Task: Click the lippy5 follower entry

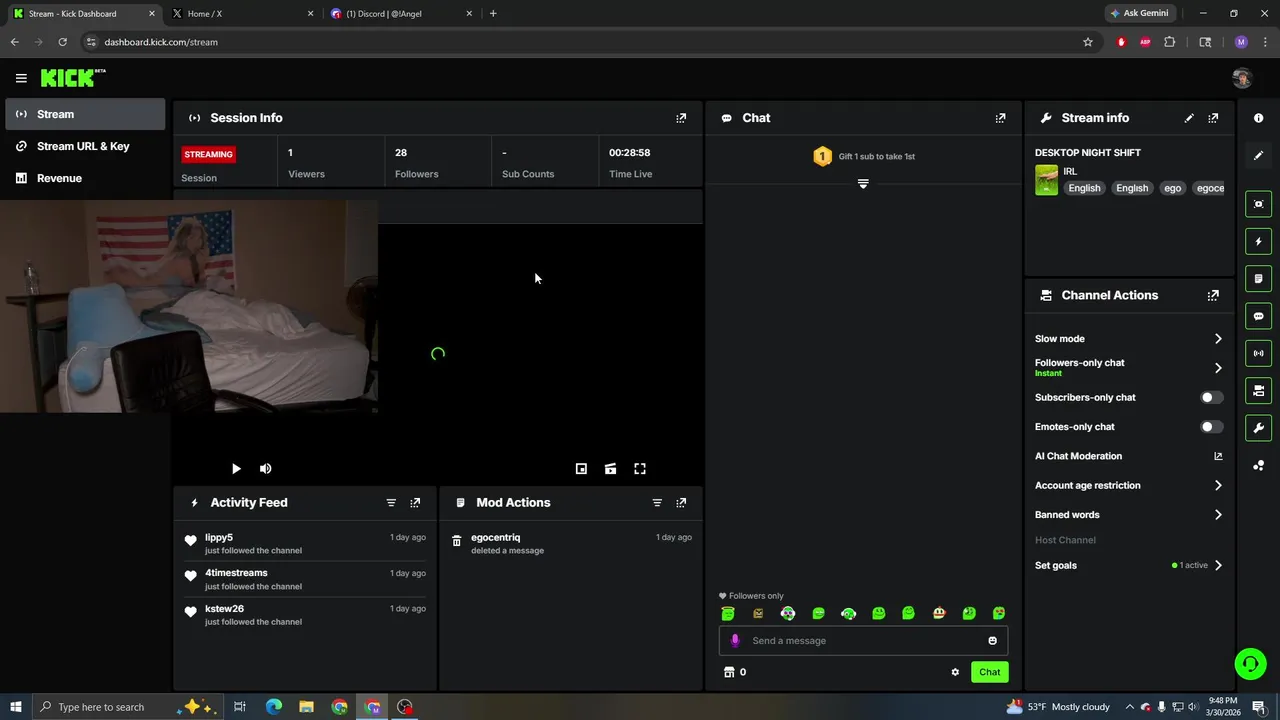Action: click(x=305, y=543)
